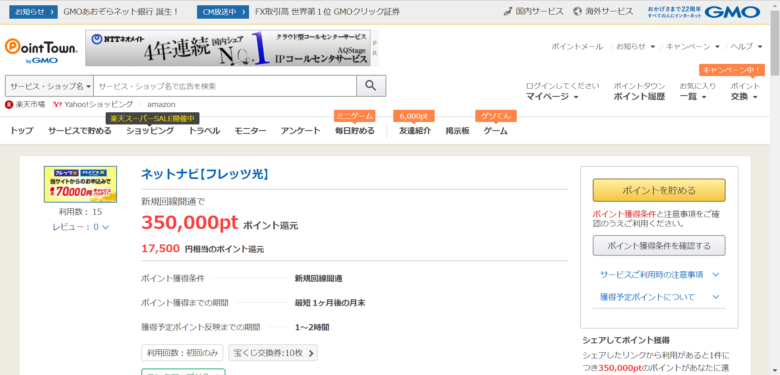Click the orange ゲソてん badge
The height and width of the screenshot is (375, 780).
point(496,116)
